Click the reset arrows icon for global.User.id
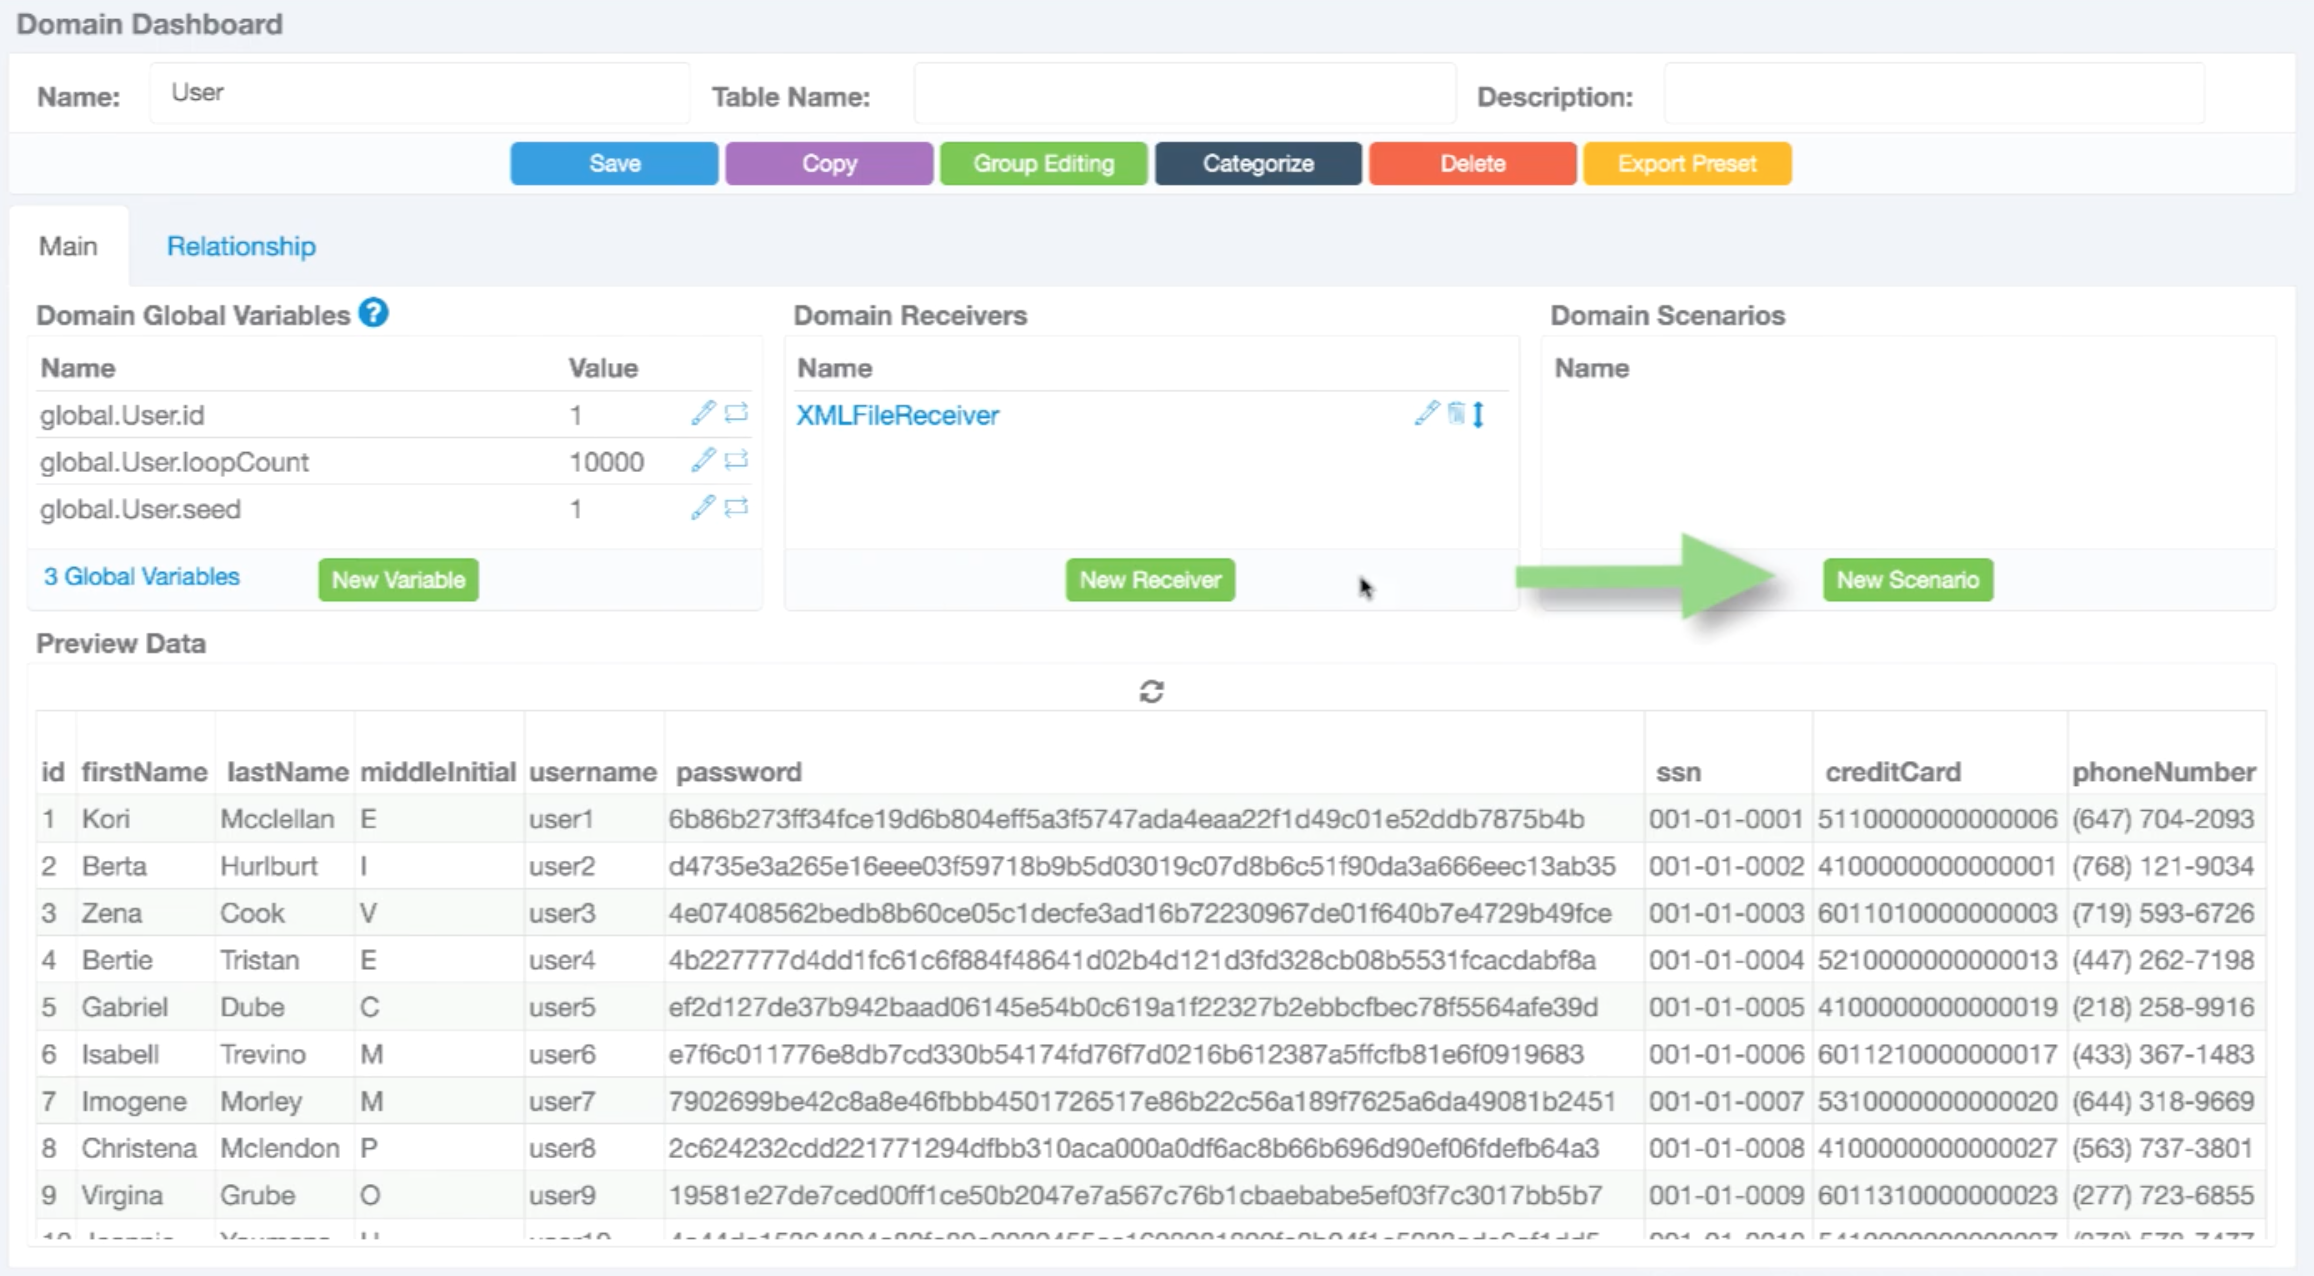Screen dimensions: 2314x1276 point(737,413)
